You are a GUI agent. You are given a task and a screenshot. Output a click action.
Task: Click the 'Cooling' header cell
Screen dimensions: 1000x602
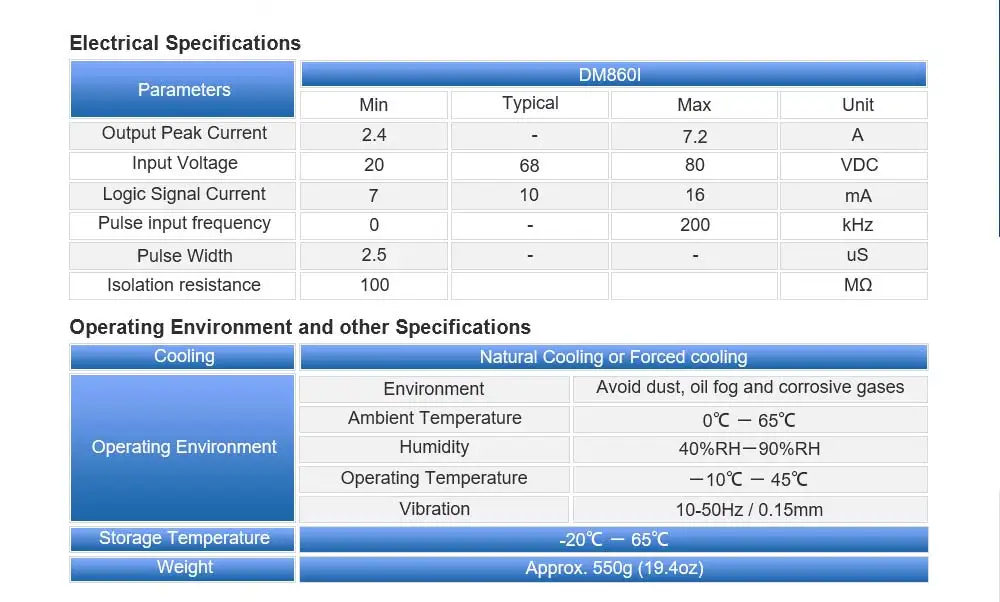182,356
